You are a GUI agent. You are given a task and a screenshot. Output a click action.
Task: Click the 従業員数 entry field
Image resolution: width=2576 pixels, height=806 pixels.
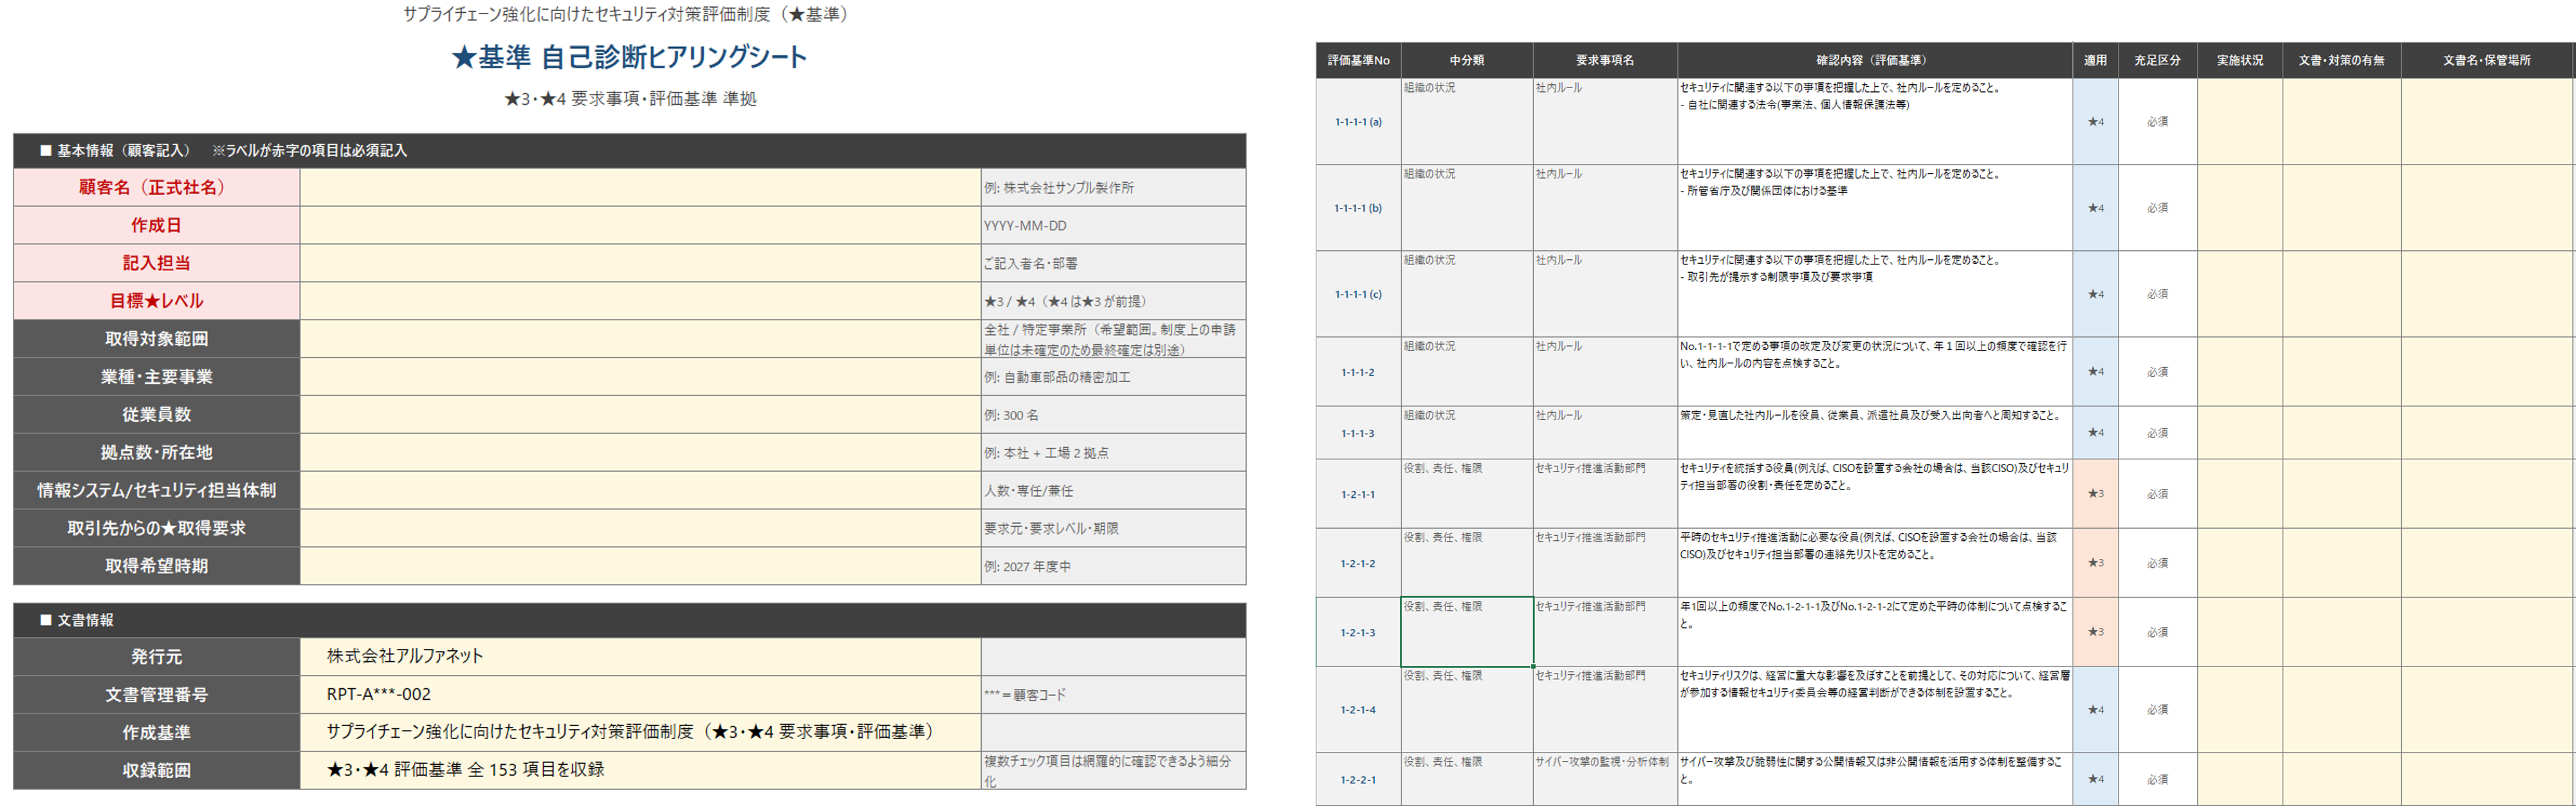pos(640,414)
